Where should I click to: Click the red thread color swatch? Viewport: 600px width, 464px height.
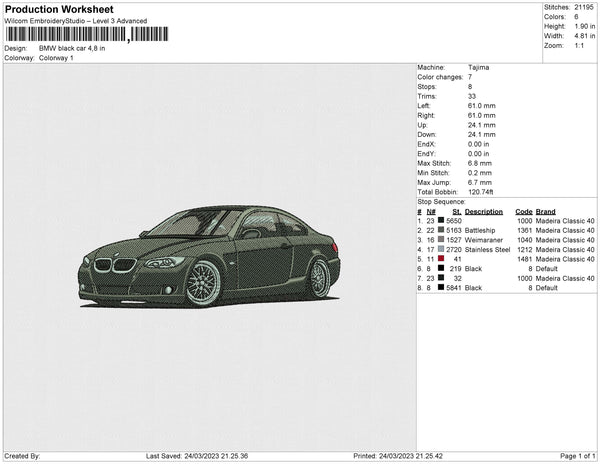pyautogui.click(x=442, y=258)
